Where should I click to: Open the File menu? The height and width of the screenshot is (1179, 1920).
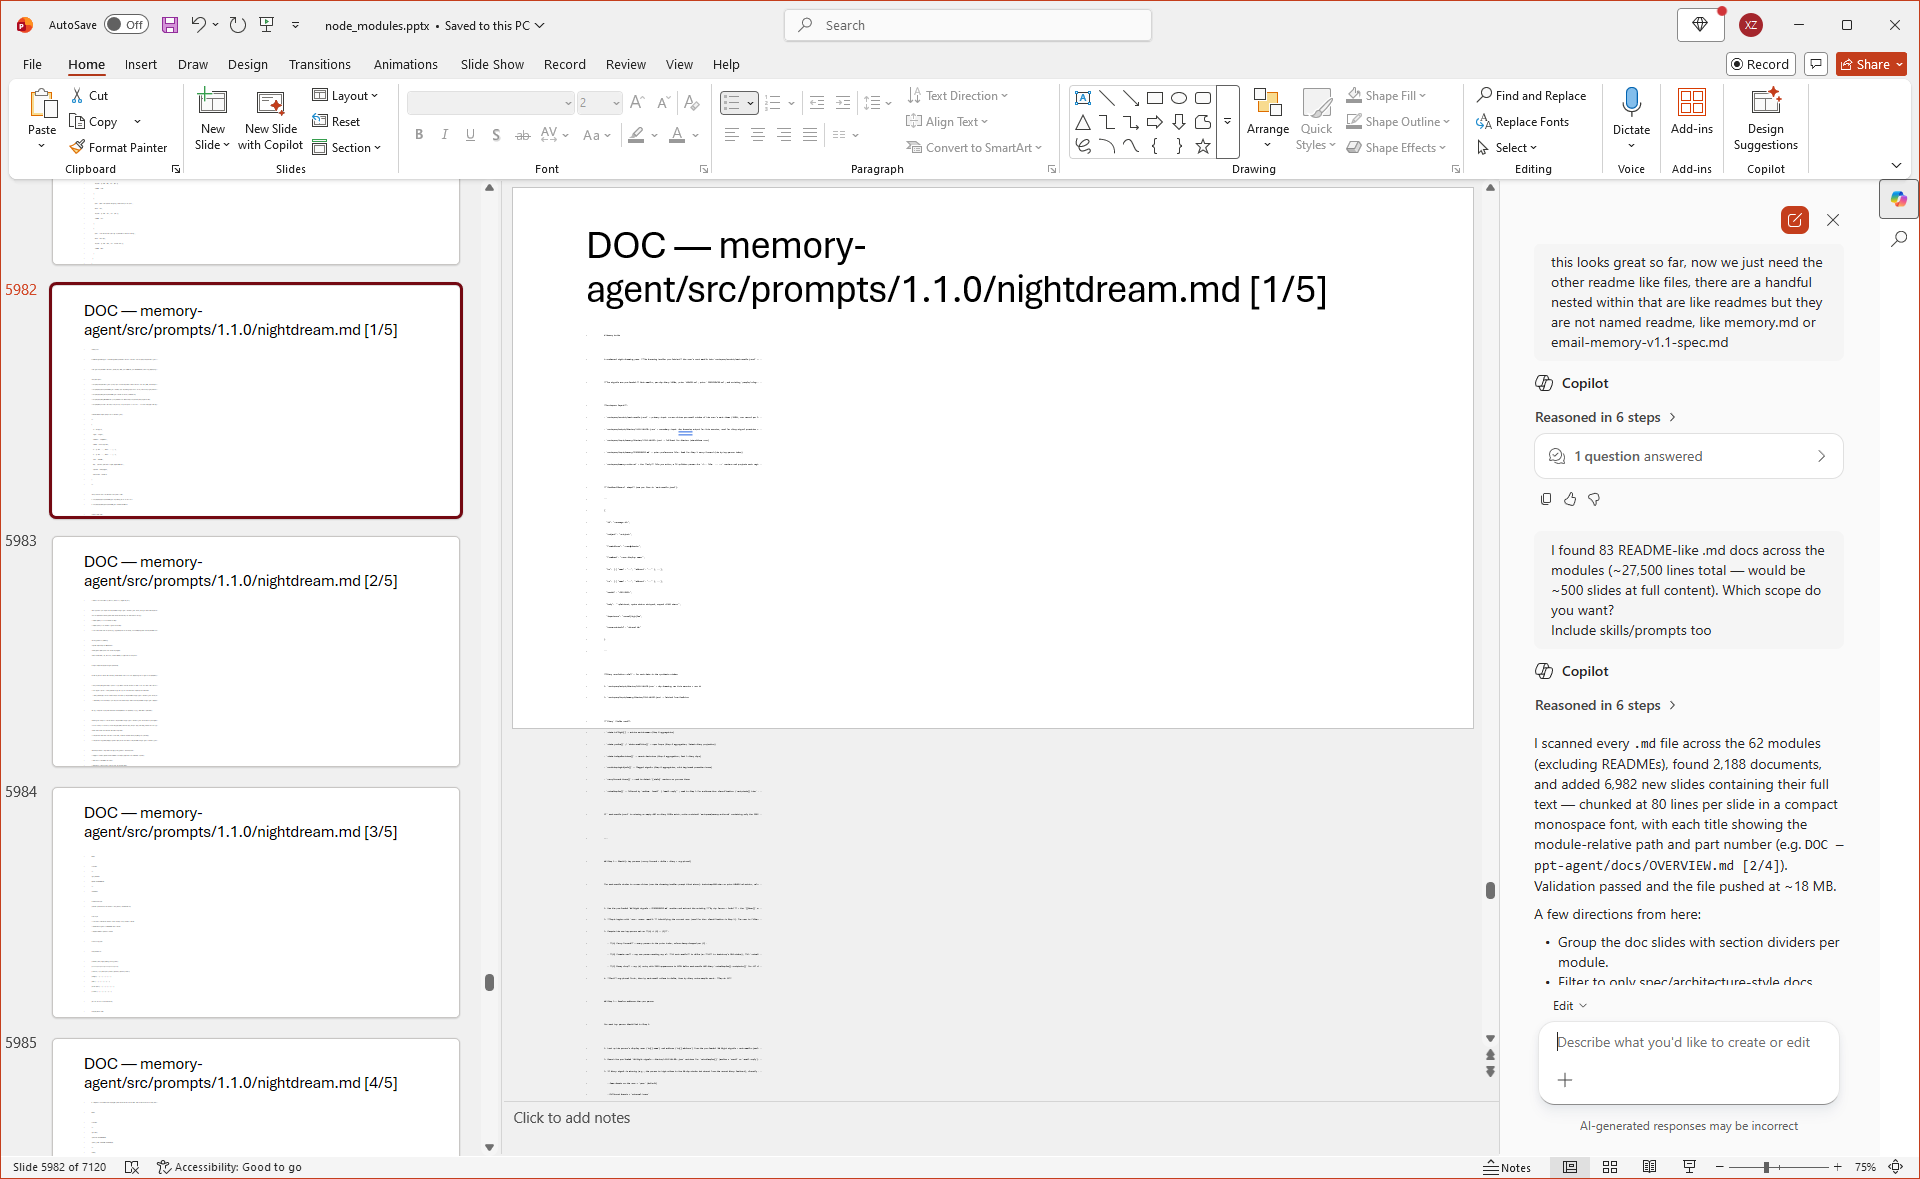[x=33, y=64]
